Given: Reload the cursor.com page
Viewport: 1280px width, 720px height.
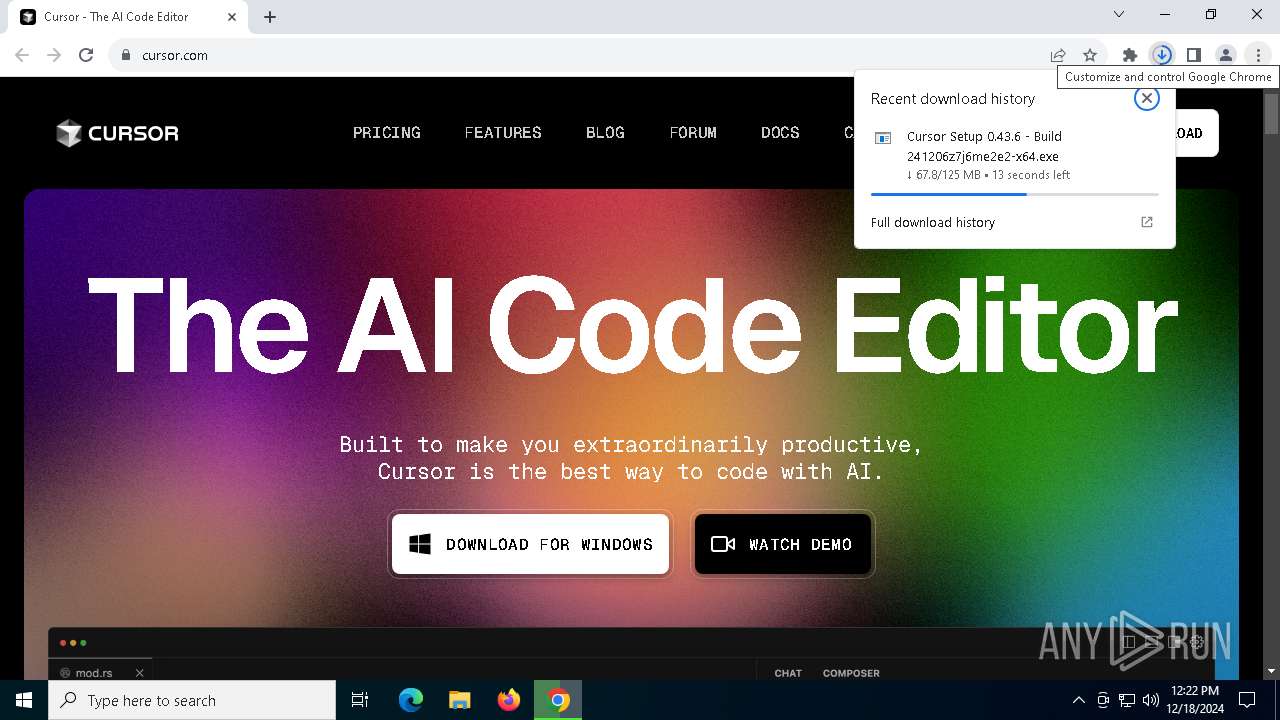Looking at the screenshot, I should 86,55.
